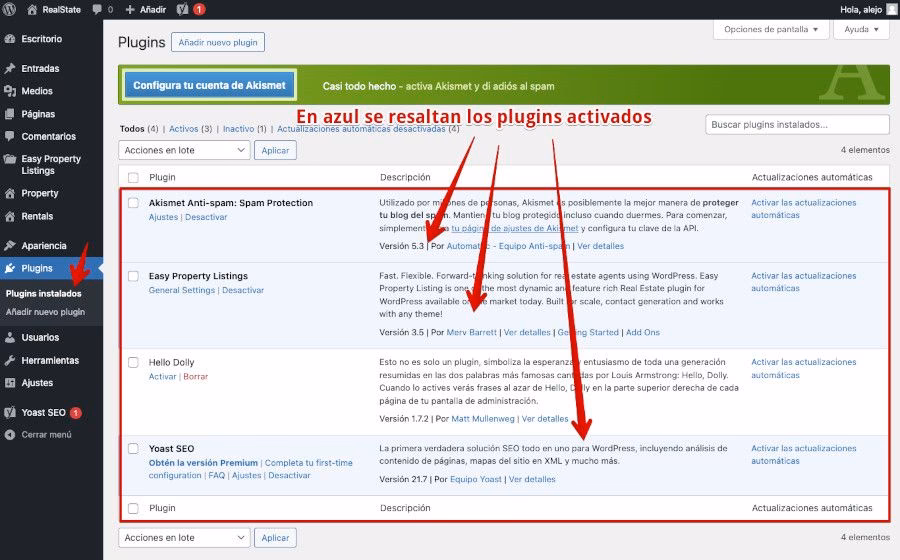Open Añadir nuevo plugin sidebar submenu item
Screen dimensions: 900x560
(x=45, y=312)
